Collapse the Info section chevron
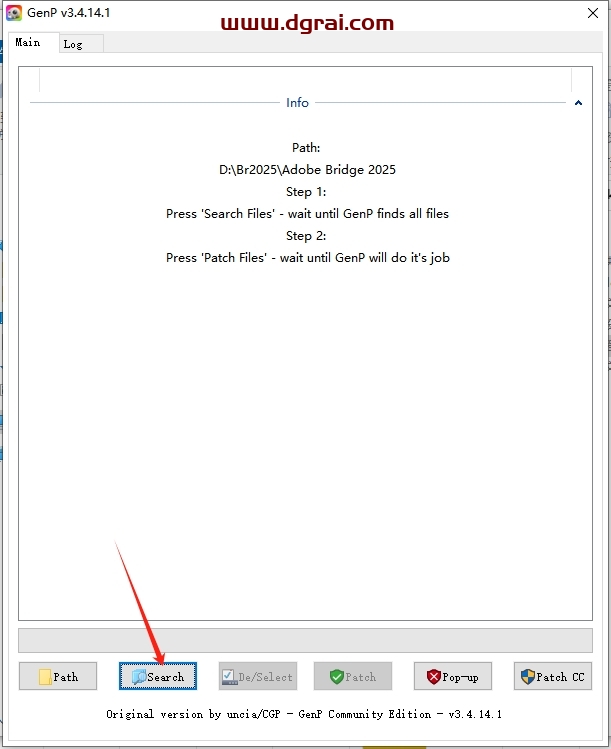 578,103
